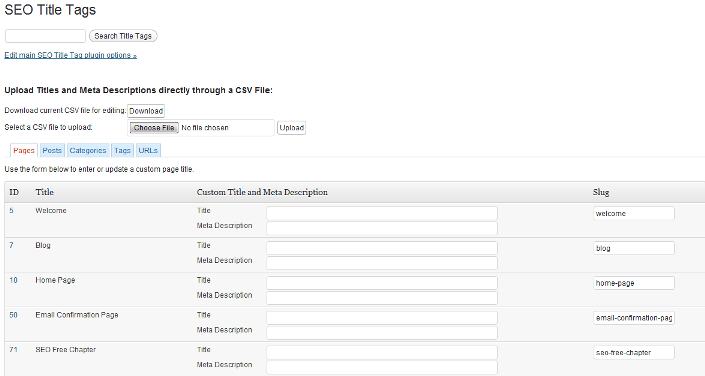Select the Tags tab
Image resolution: width=705 pixels, height=376 pixels.
122,150
